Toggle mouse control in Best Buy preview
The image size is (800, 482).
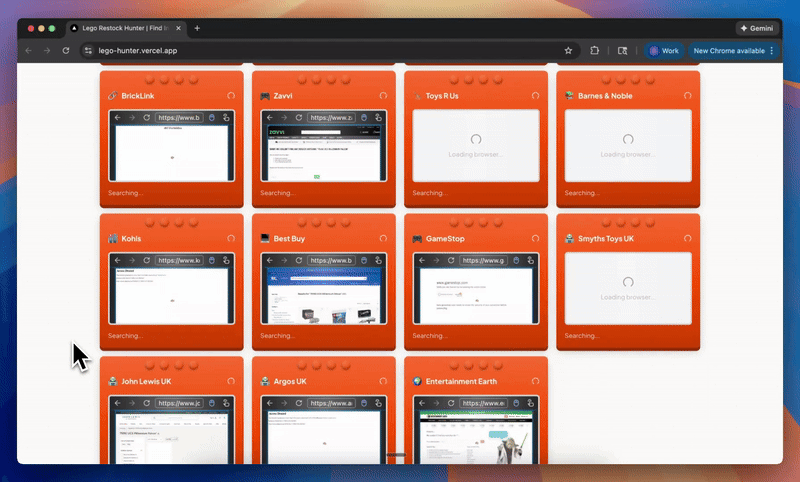(x=364, y=260)
